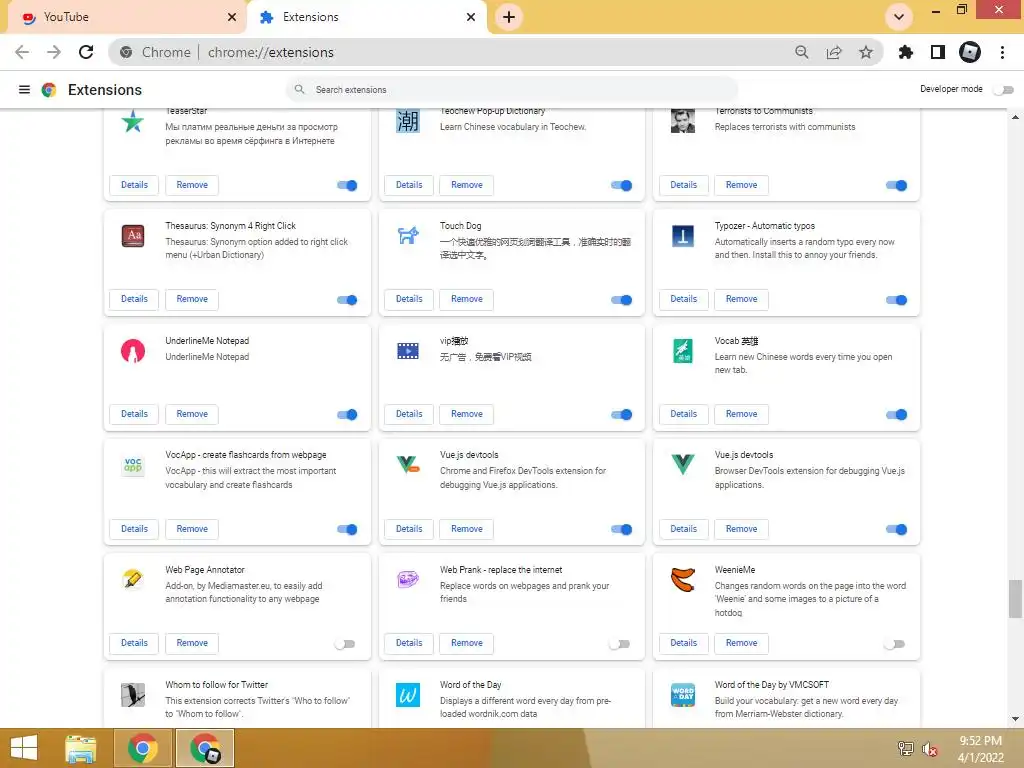Open the tab search dropdown arrow

pyautogui.click(x=899, y=17)
